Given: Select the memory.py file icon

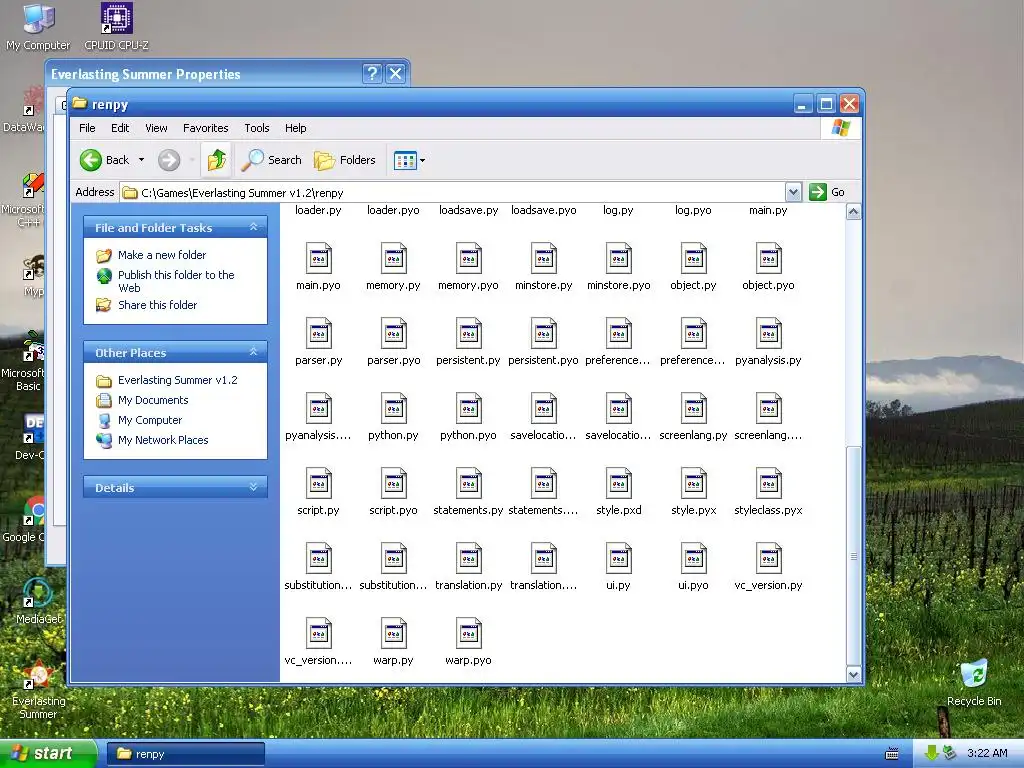Looking at the screenshot, I should [x=394, y=258].
